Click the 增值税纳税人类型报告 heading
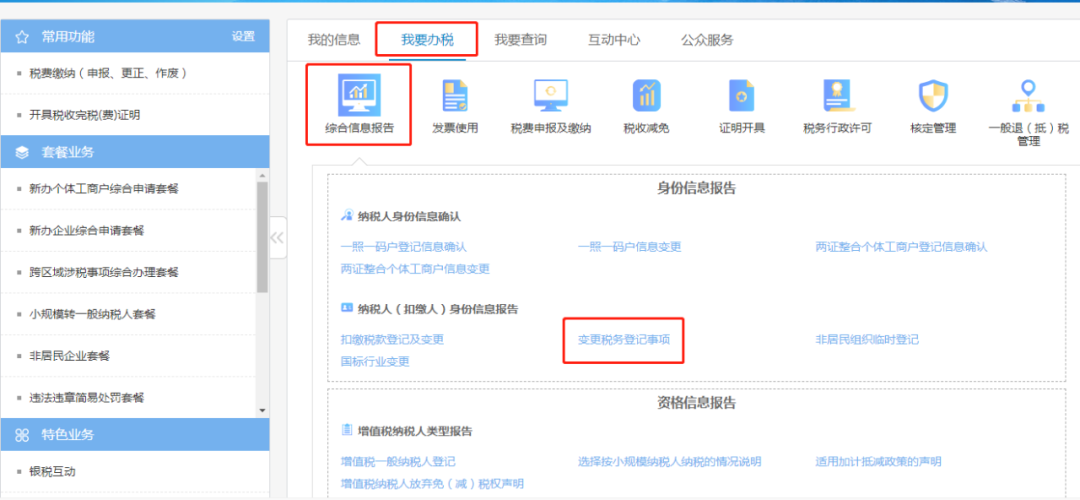Screen dimensions: 1080x500 [x=415, y=431]
